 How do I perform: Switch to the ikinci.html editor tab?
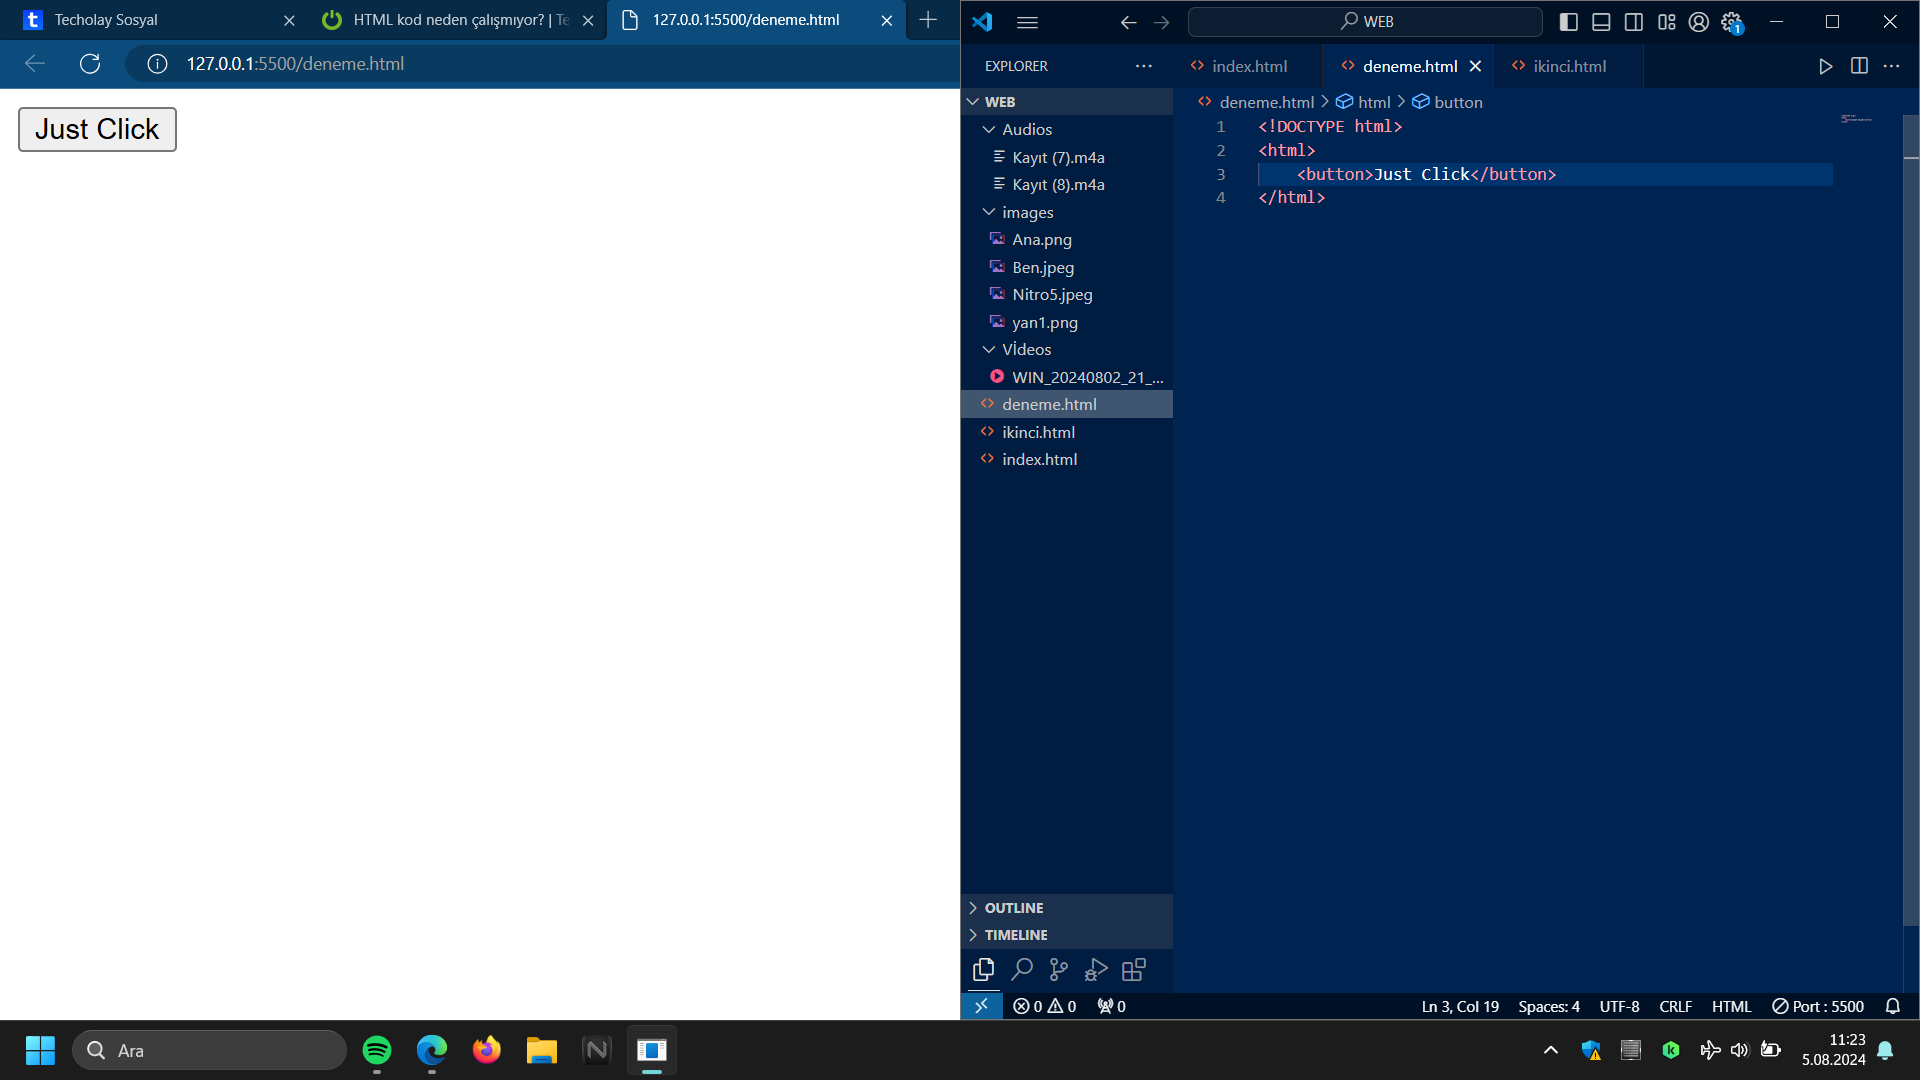tap(1568, 66)
